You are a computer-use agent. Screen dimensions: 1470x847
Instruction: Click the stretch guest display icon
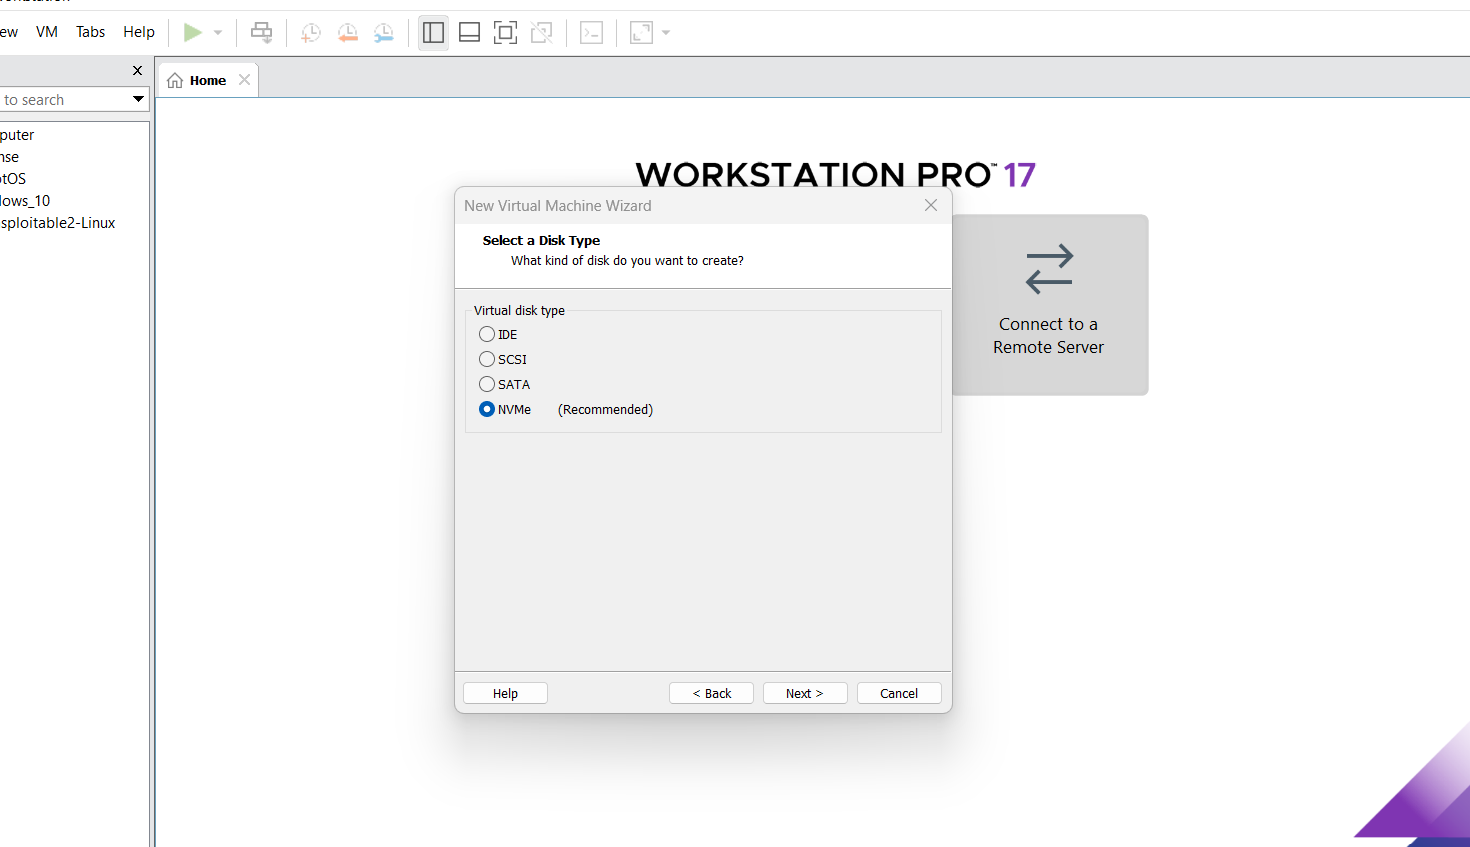[x=641, y=33]
